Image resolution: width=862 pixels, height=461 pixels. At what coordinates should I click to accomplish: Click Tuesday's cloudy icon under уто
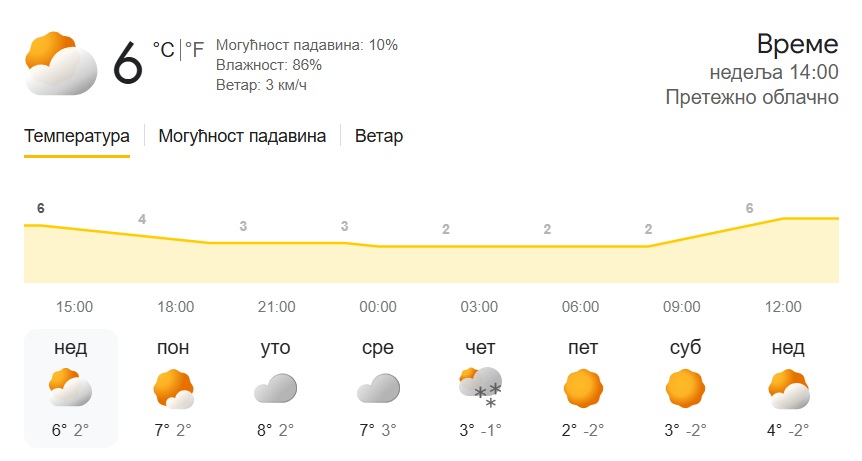point(275,388)
